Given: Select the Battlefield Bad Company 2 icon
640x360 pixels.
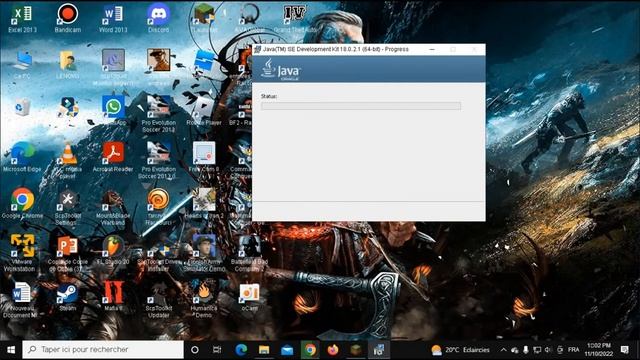Looking at the screenshot, I should 249,253.
